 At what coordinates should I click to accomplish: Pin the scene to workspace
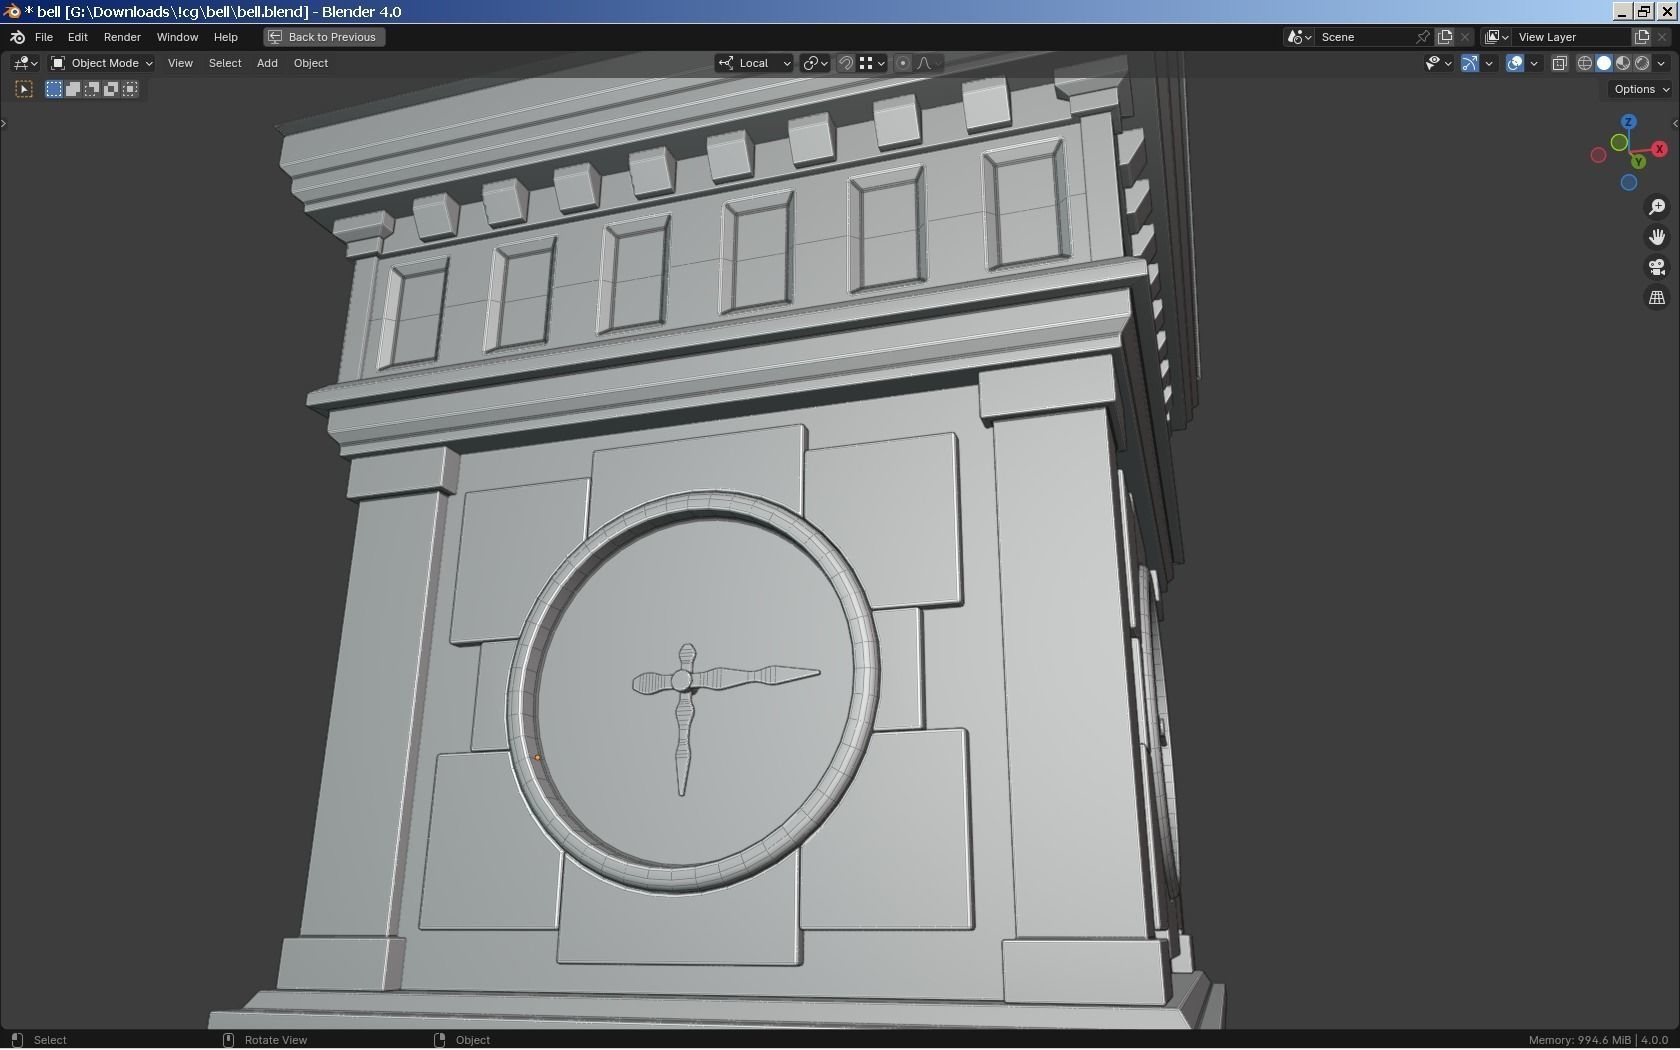point(1423,37)
